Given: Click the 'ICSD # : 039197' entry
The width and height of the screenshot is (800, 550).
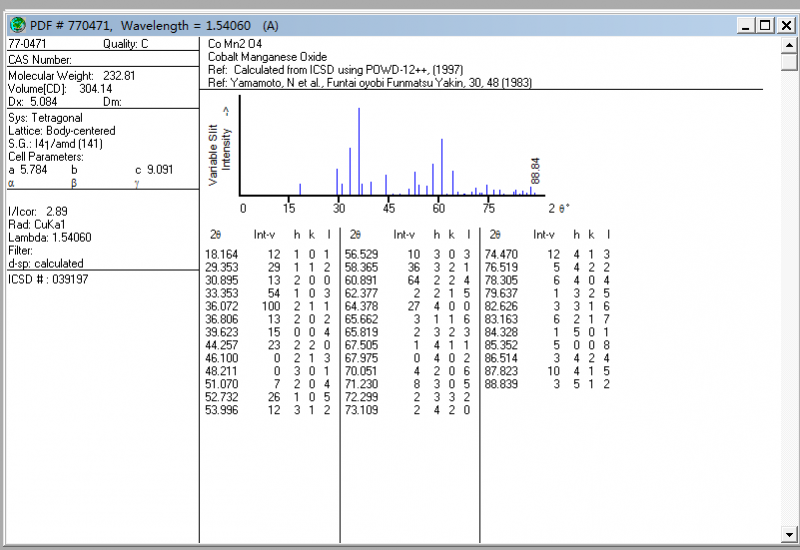Looking at the screenshot, I should [48, 279].
